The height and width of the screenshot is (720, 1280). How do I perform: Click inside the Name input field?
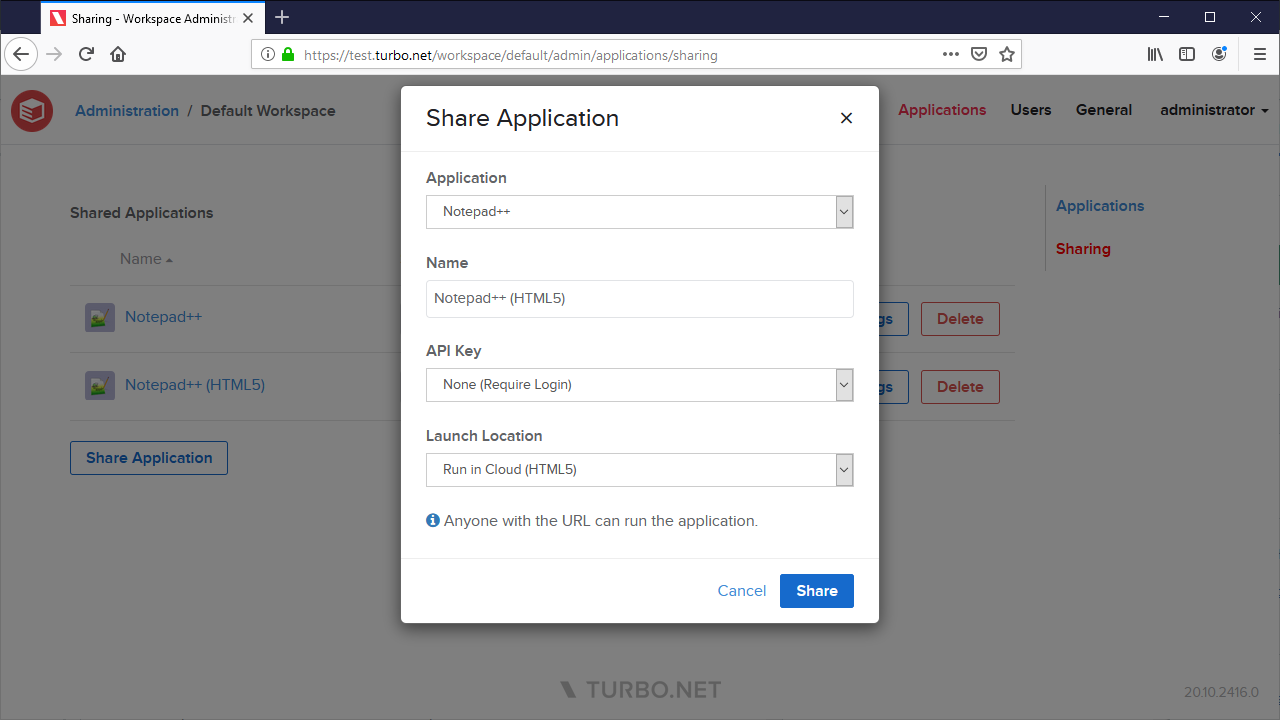[640, 298]
